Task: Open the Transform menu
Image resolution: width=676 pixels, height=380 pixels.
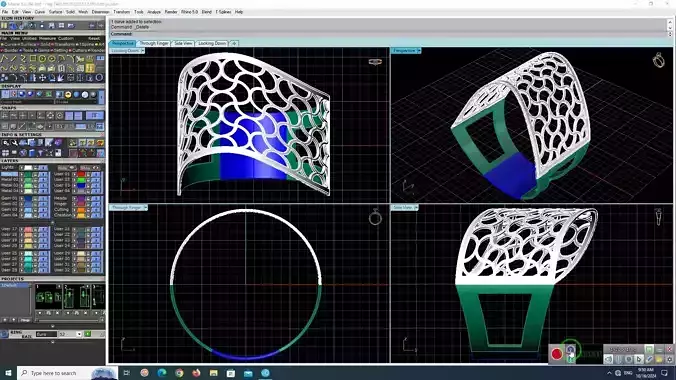Action: point(122,12)
